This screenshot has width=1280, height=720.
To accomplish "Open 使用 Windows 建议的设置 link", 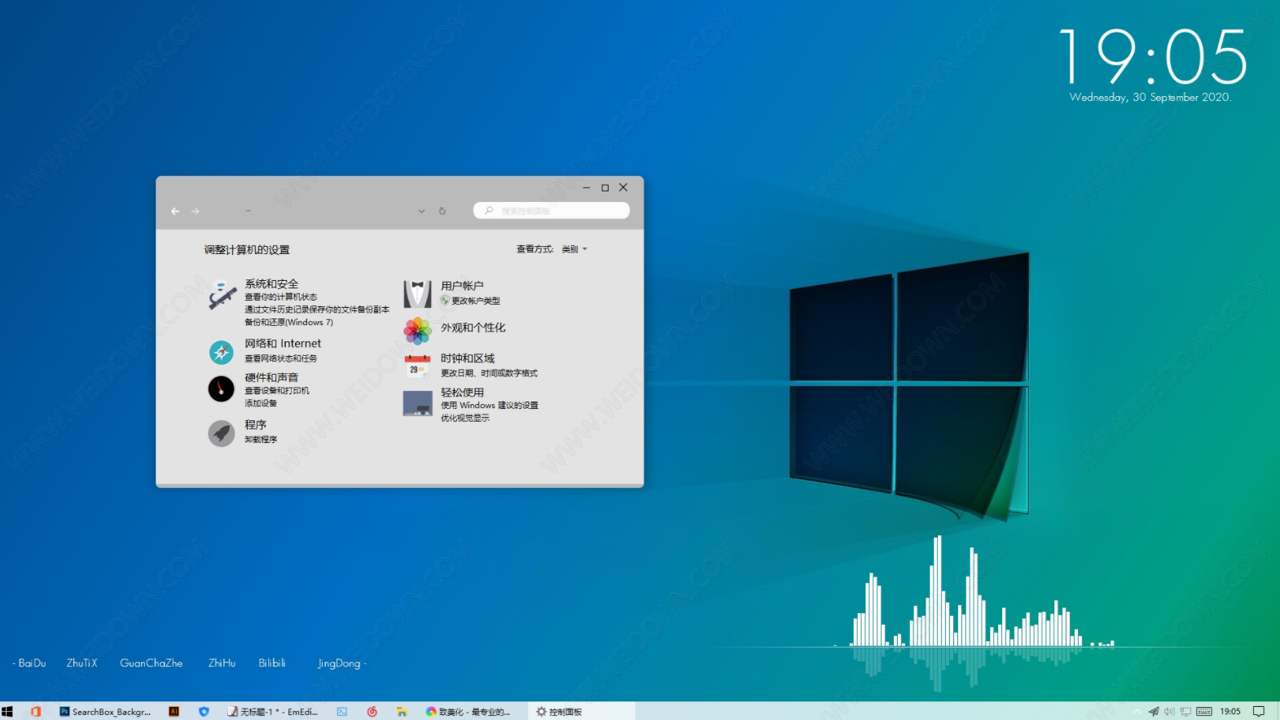I will click(x=490, y=406).
